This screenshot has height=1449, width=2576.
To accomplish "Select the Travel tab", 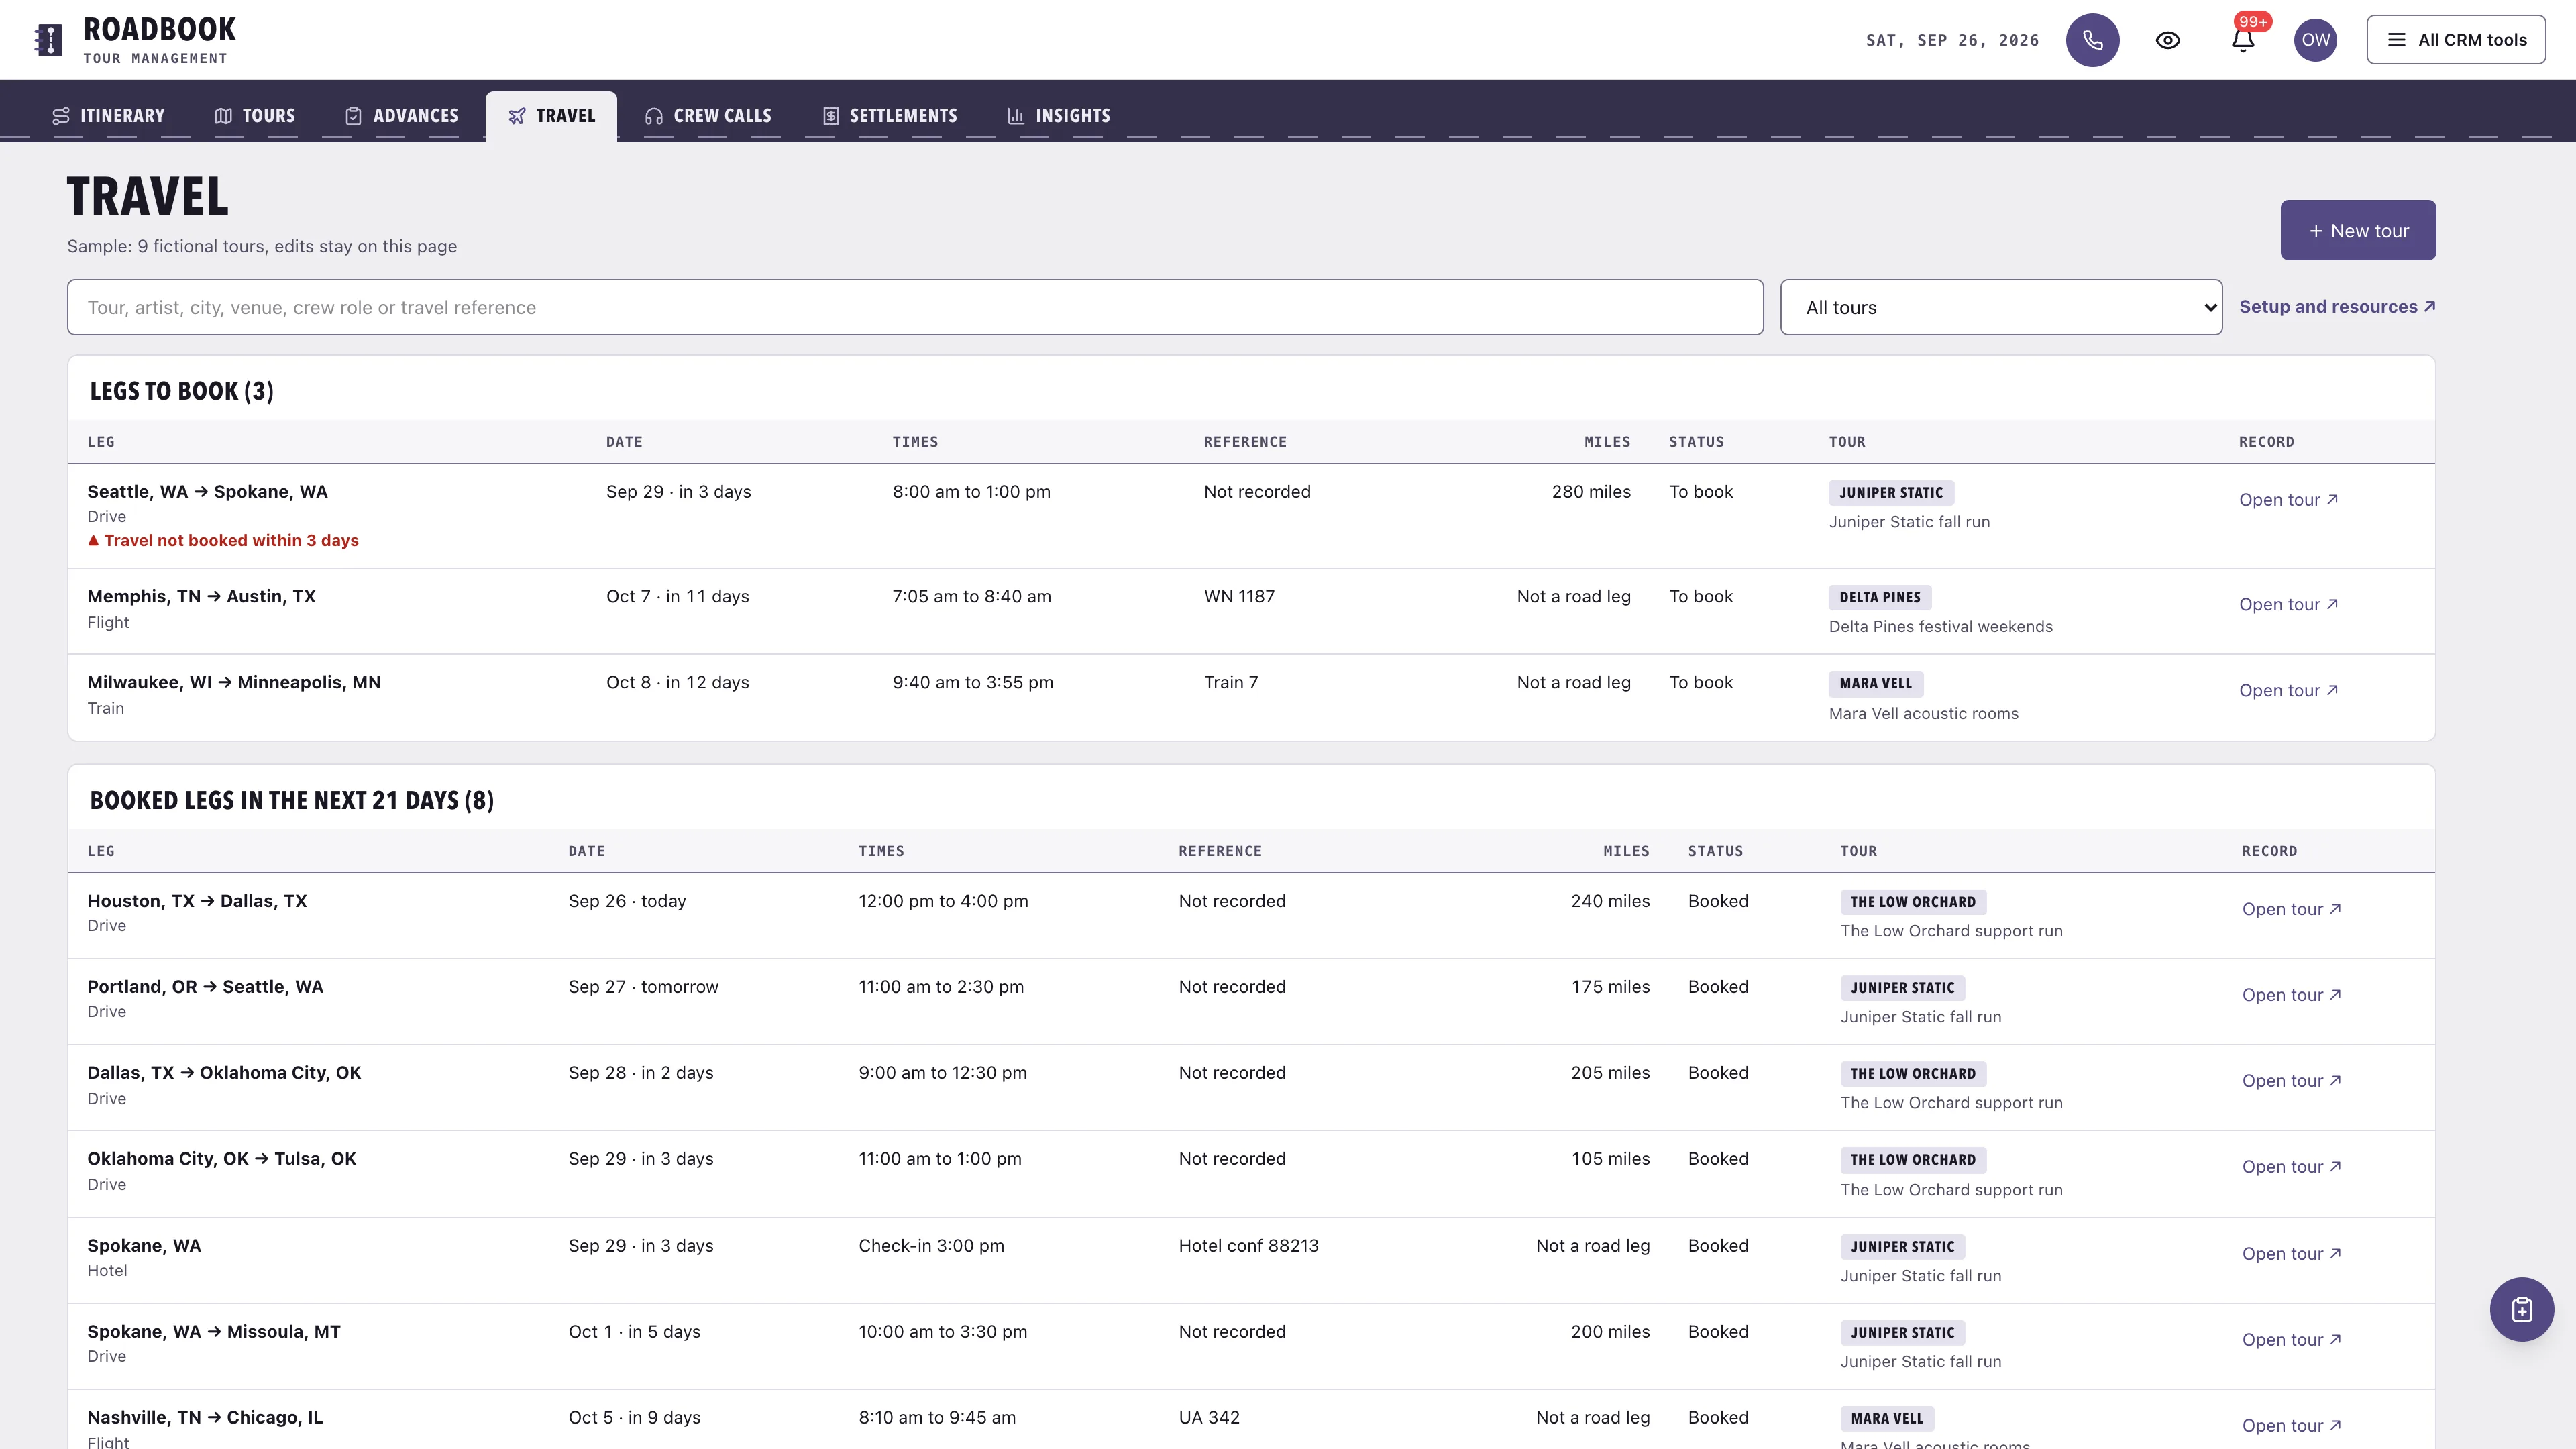I will point(551,116).
